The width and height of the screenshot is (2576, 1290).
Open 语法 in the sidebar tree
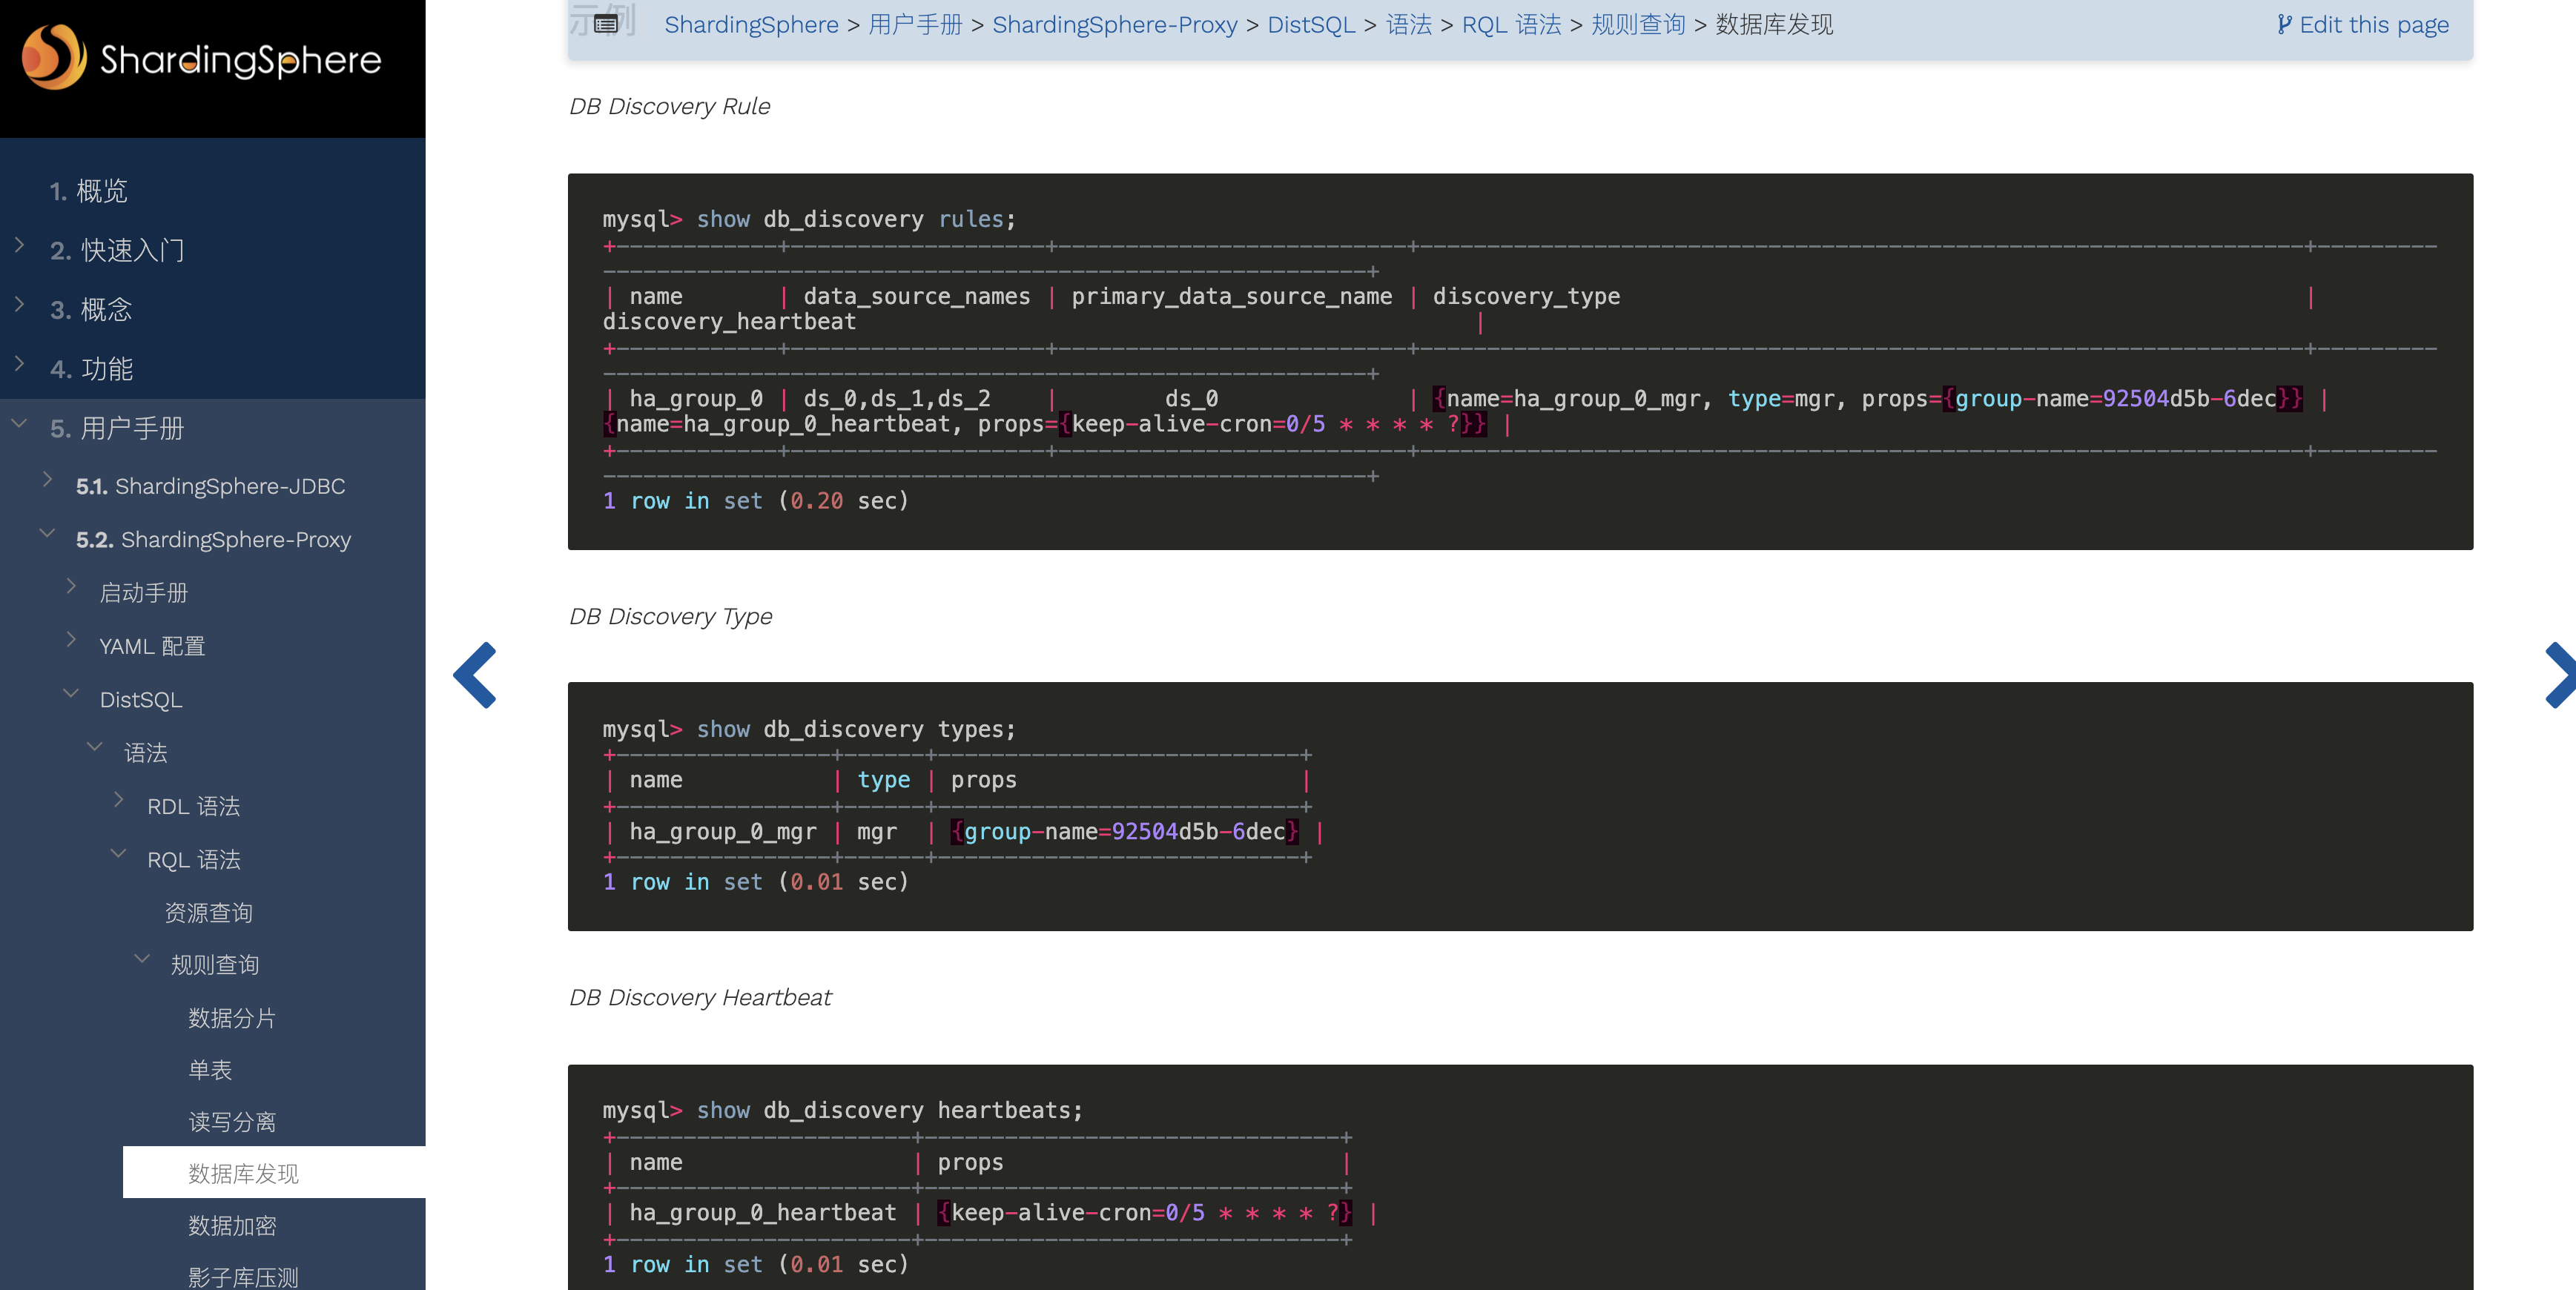[x=146, y=753]
